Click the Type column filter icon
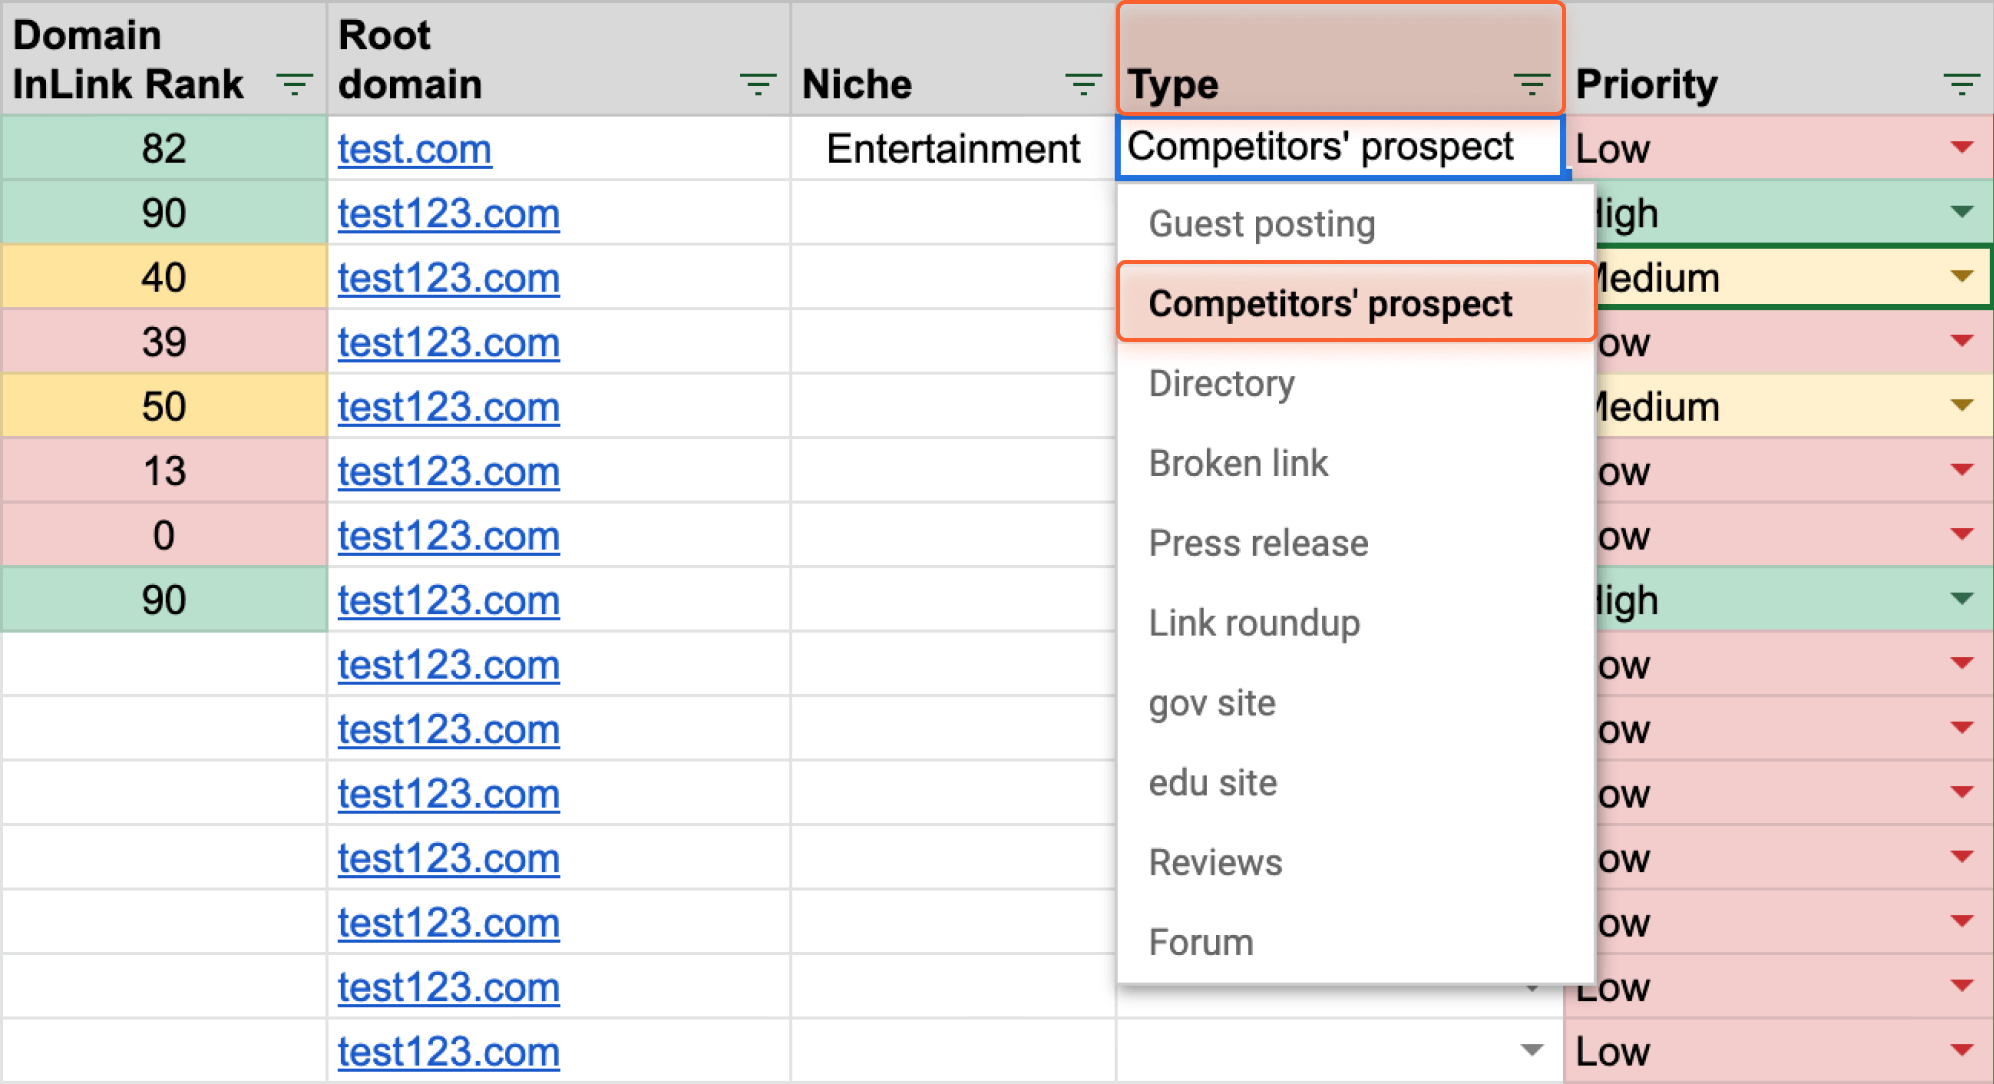 [x=1531, y=85]
